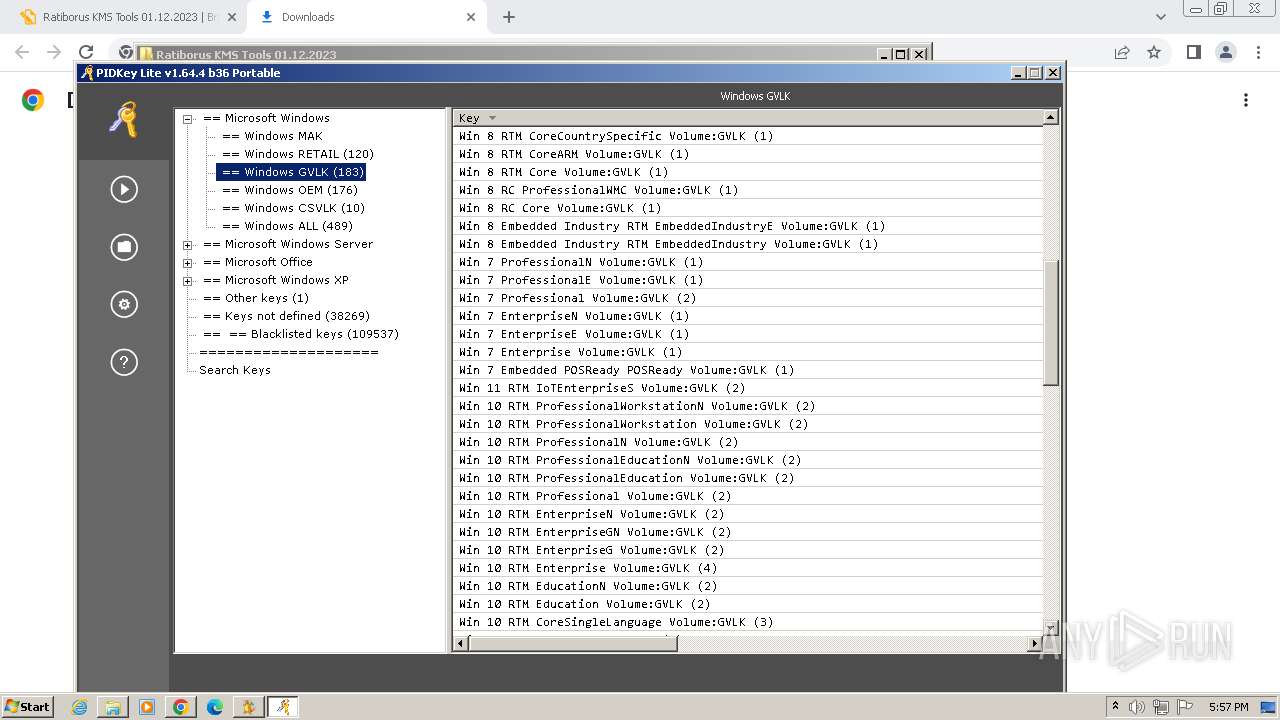Select Windows MAK tree item

[x=272, y=136]
